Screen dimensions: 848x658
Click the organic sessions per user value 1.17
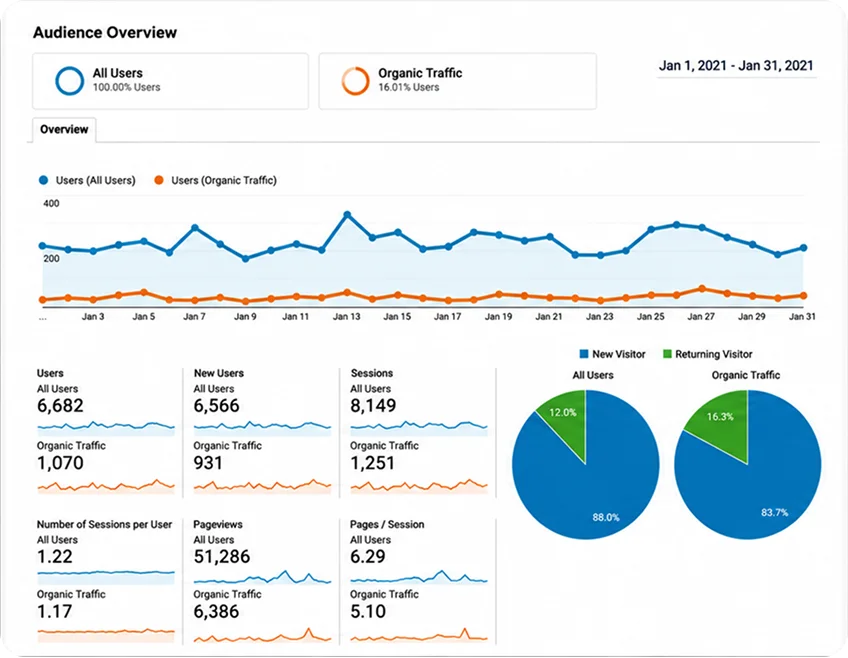pos(55,612)
